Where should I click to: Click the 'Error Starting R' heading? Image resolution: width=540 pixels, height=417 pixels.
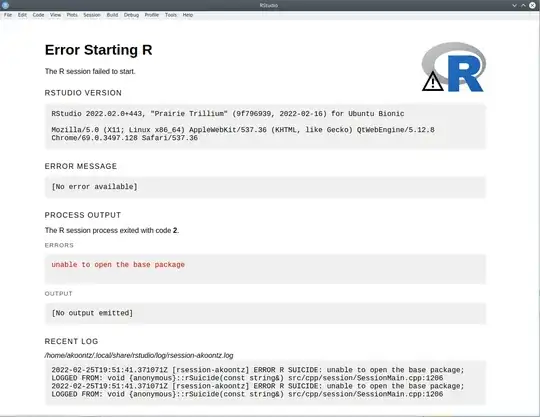(x=98, y=50)
